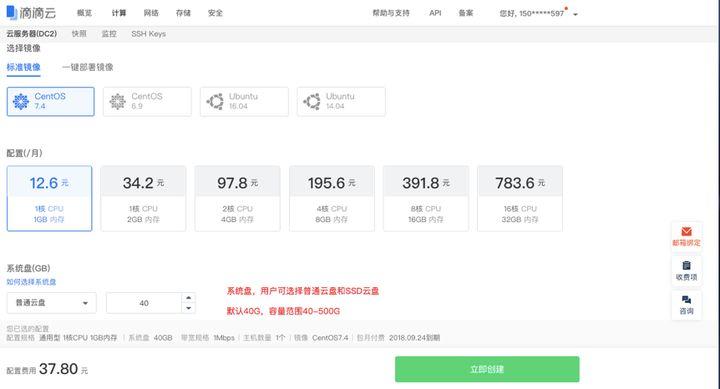Viewport: 720px width, 389px height.
Task: Open the 存储 nav menu
Action: point(183,13)
